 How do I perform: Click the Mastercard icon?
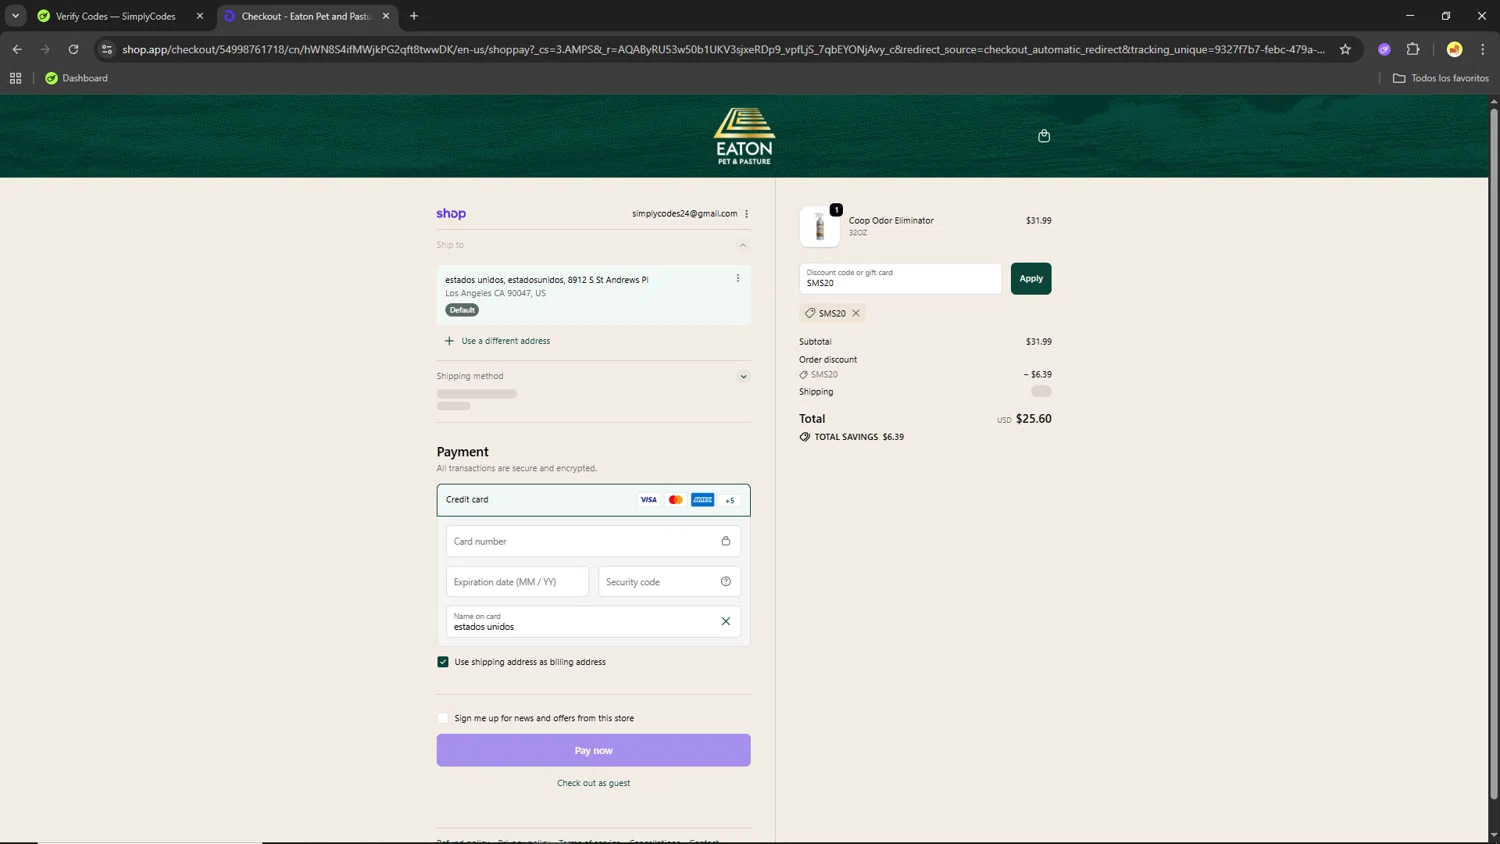coord(676,500)
